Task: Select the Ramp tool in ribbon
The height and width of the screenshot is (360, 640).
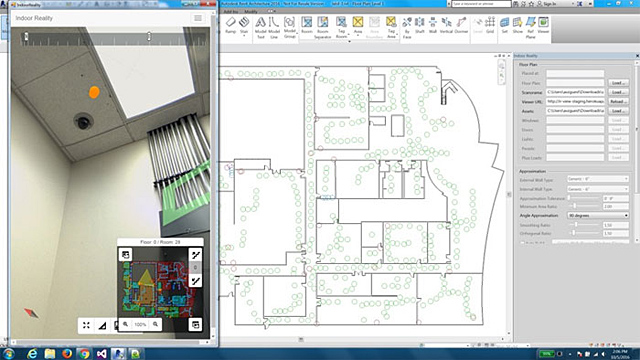Action: pos(231,26)
